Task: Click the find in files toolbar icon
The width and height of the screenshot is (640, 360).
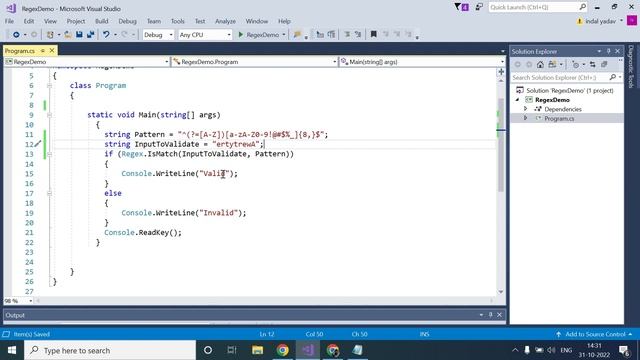Action: tap(297, 35)
